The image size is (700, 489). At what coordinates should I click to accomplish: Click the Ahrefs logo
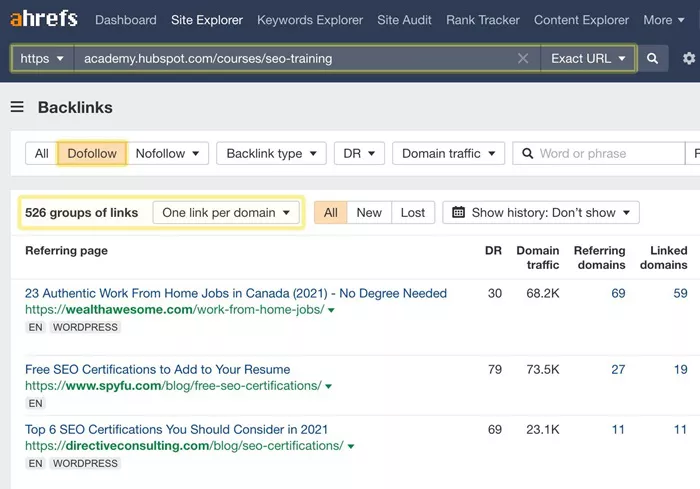tap(44, 19)
